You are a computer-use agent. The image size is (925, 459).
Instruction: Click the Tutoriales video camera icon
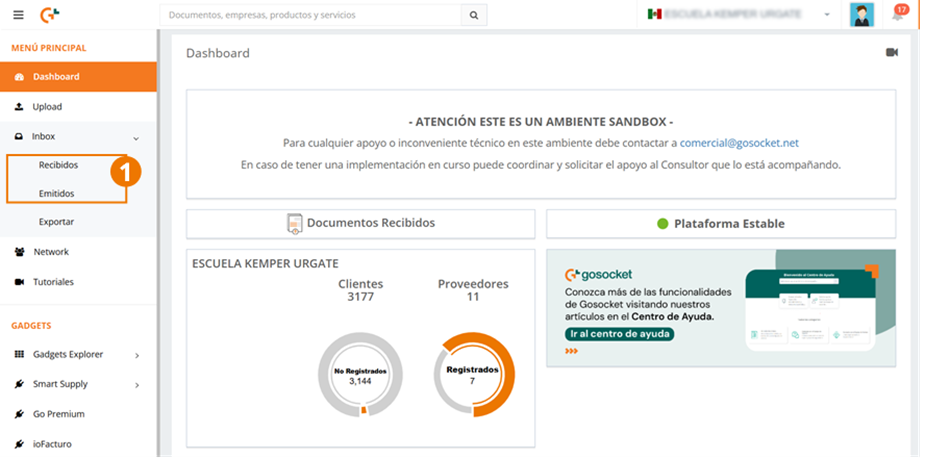(19, 282)
